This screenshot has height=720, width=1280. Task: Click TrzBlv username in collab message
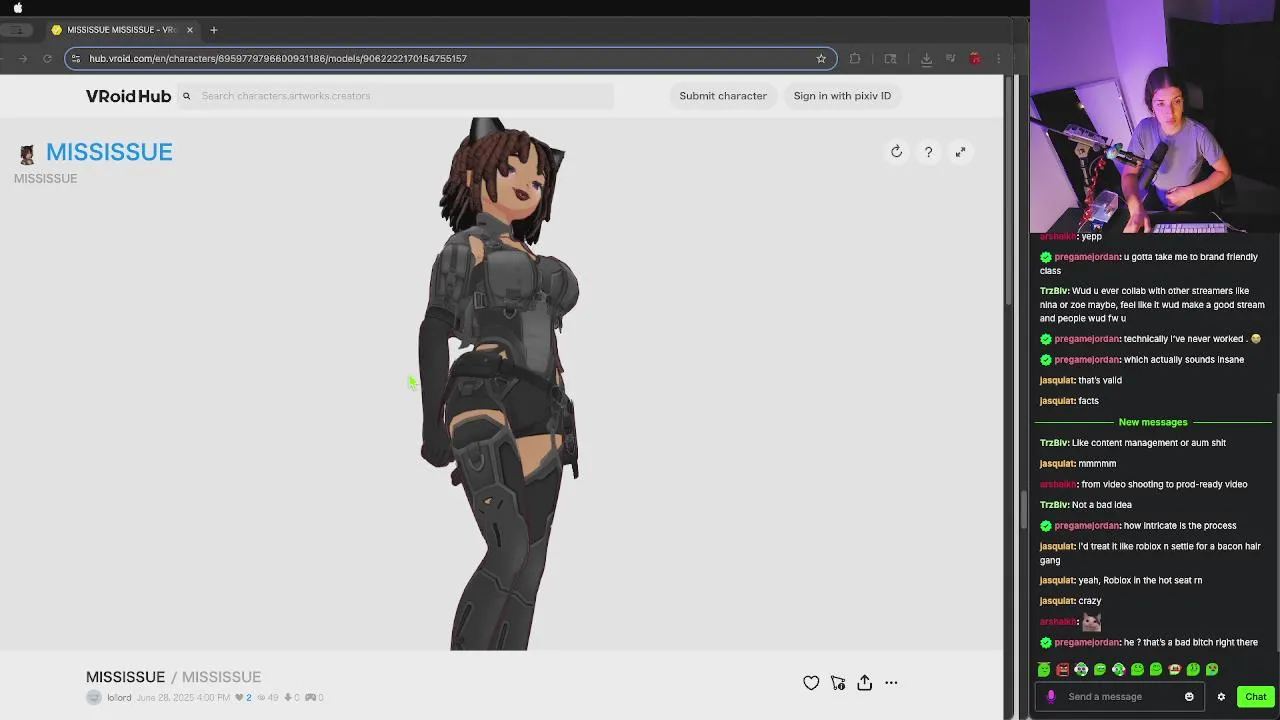1054,291
